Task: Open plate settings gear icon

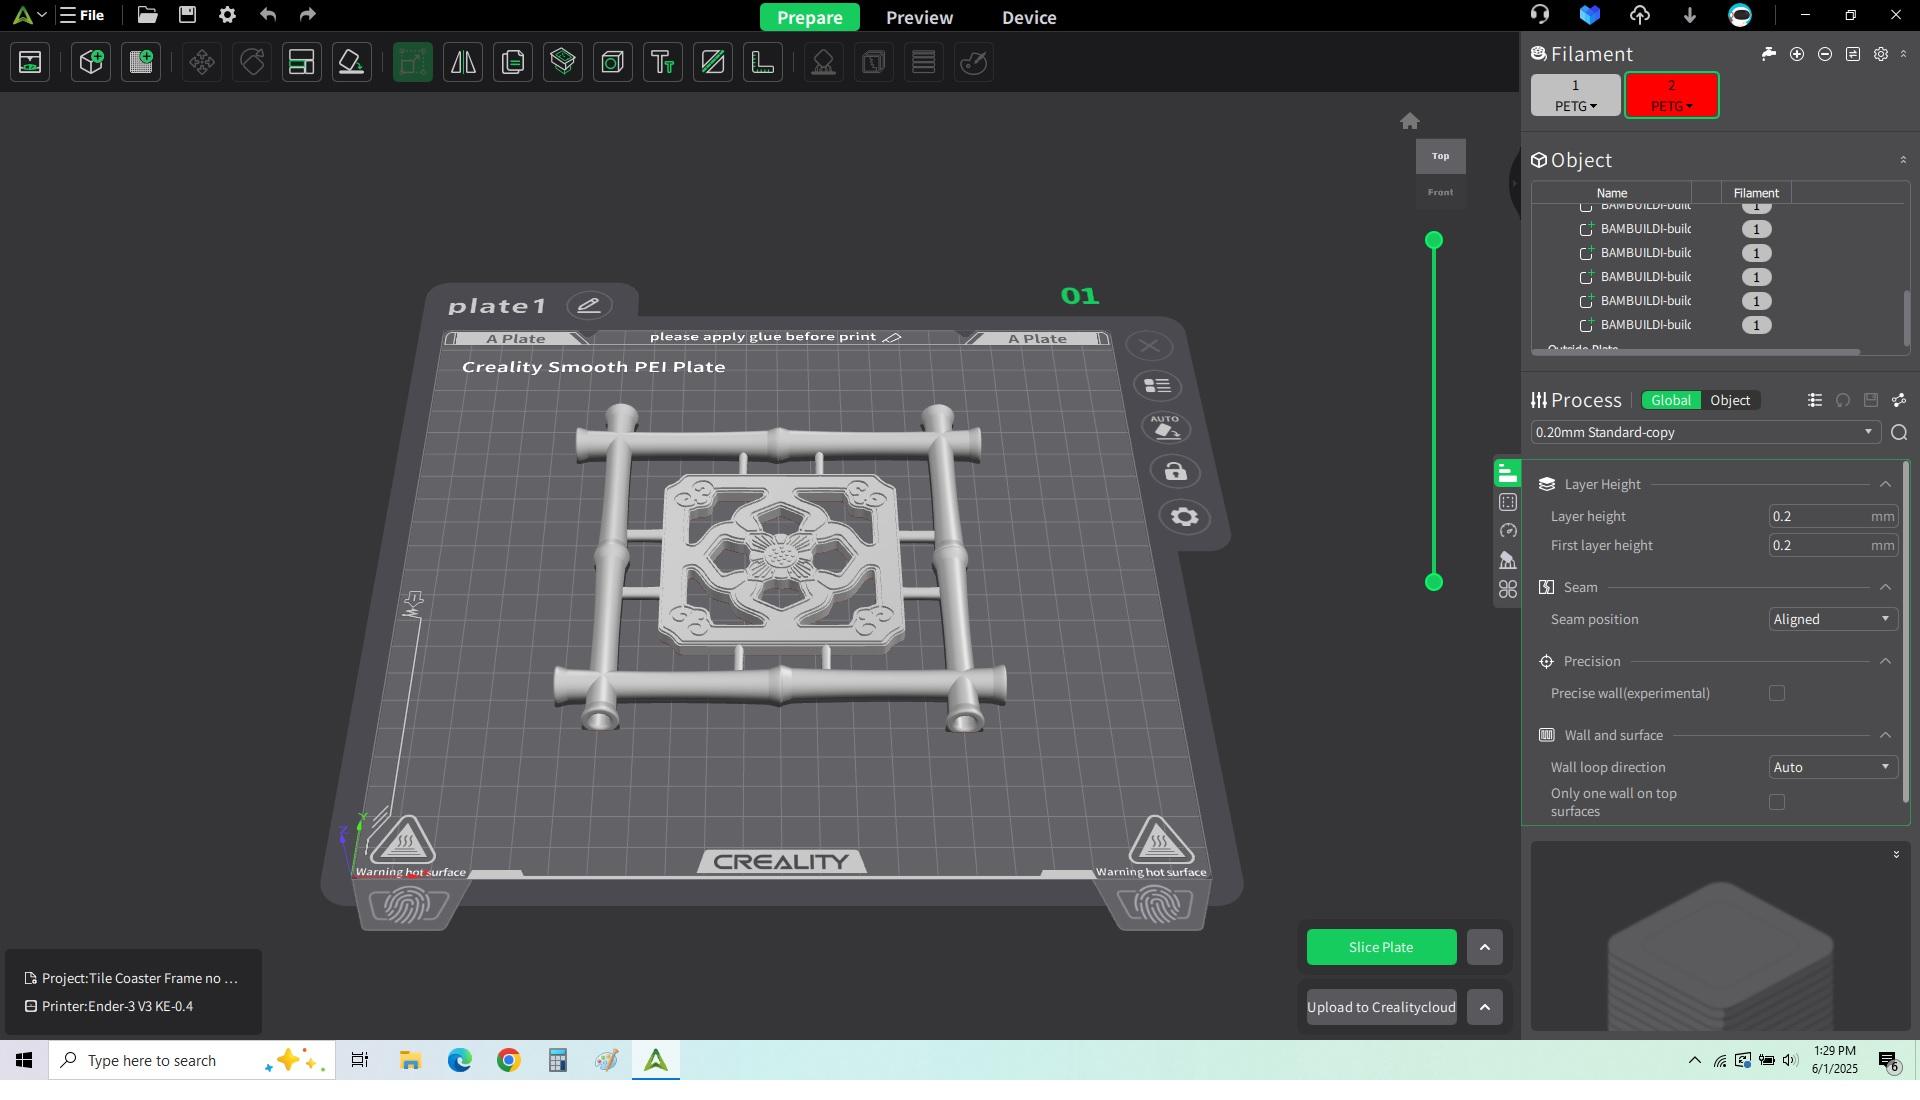Action: pyautogui.click(x=1184, y=517)
